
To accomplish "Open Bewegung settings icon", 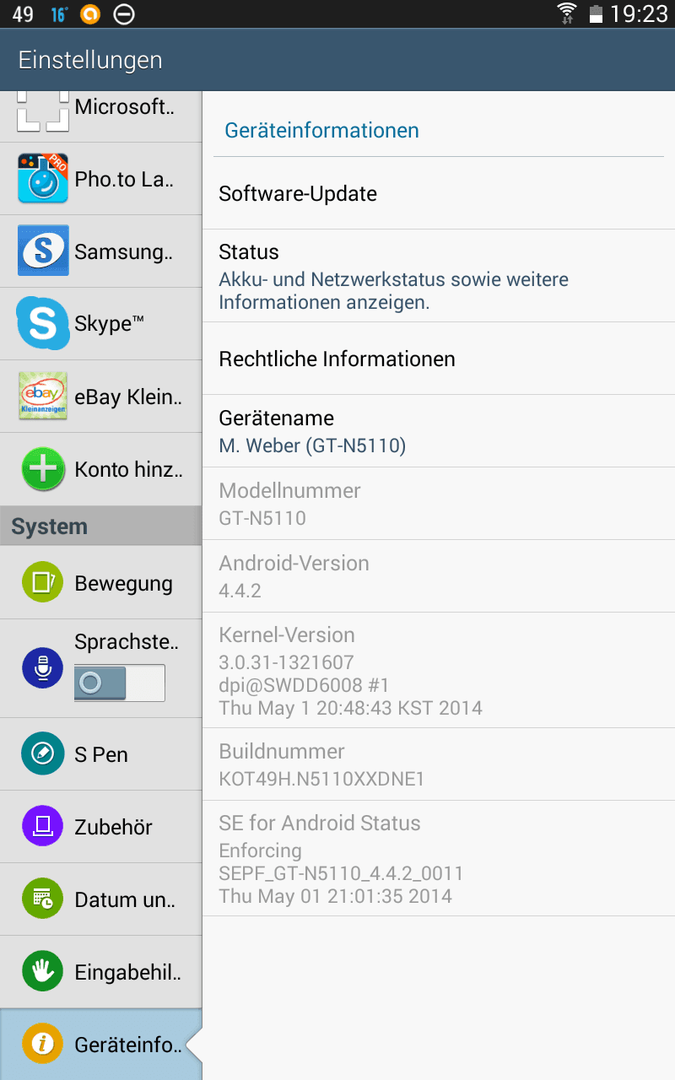I will point(43,582).
